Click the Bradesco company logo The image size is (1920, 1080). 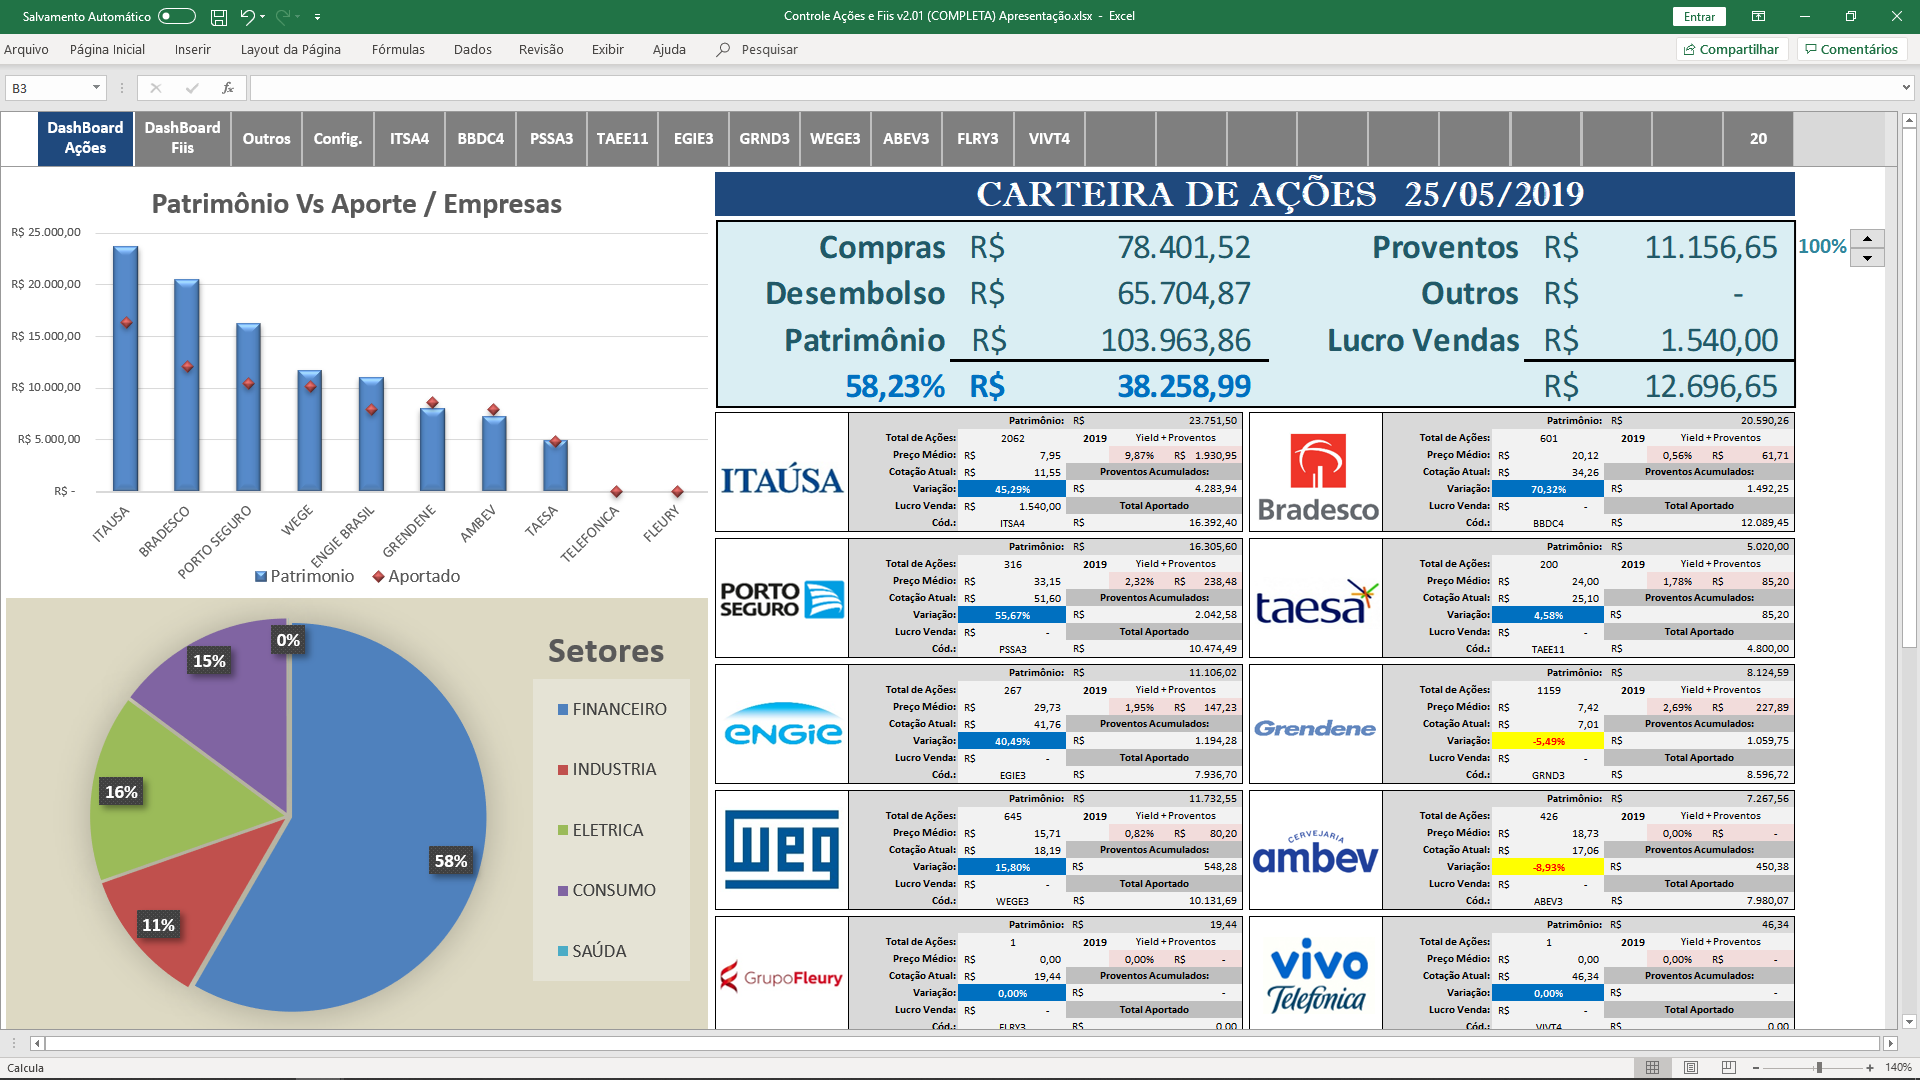(x=1317, y=478)
